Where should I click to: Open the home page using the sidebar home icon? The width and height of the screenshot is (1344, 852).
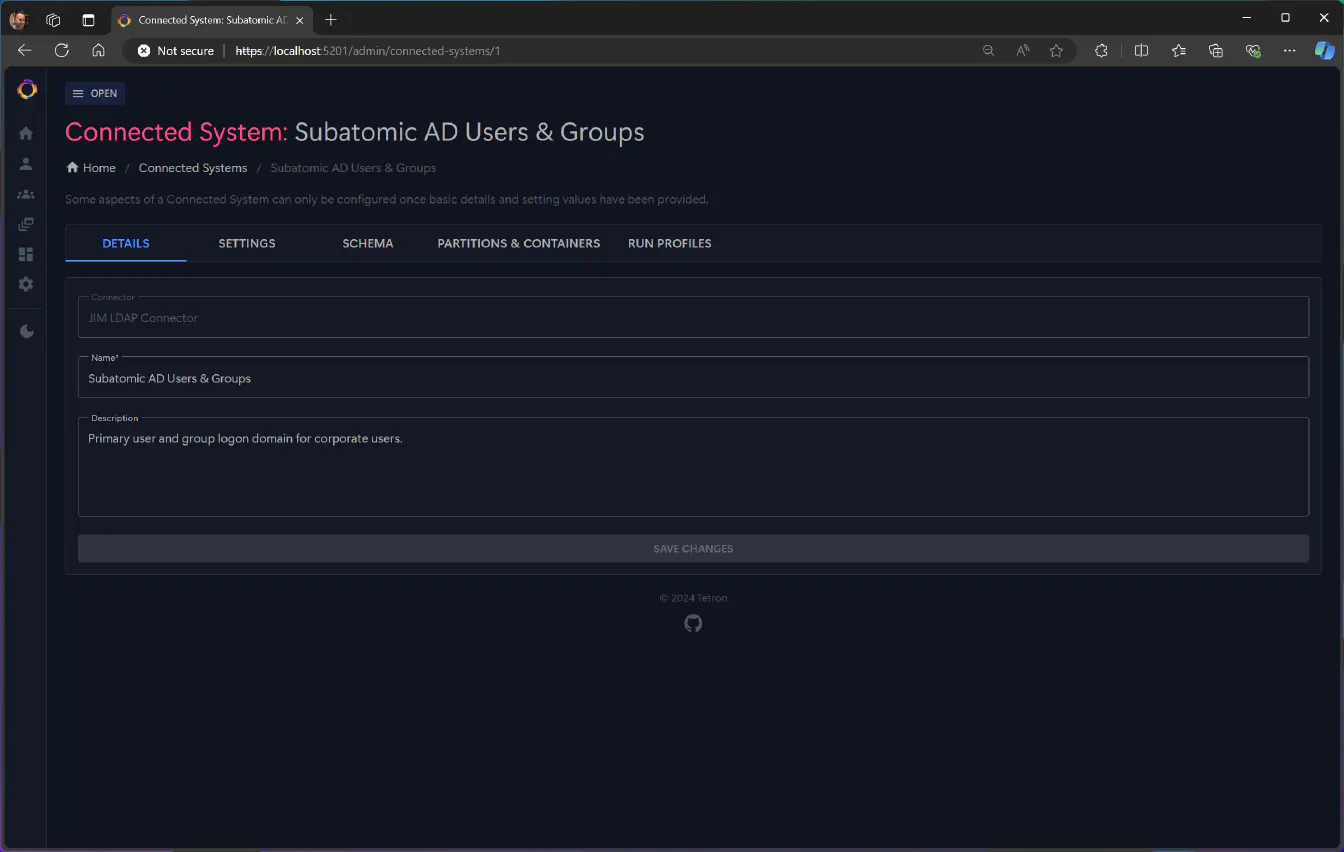pyautogui.click(x=25, y=133)
